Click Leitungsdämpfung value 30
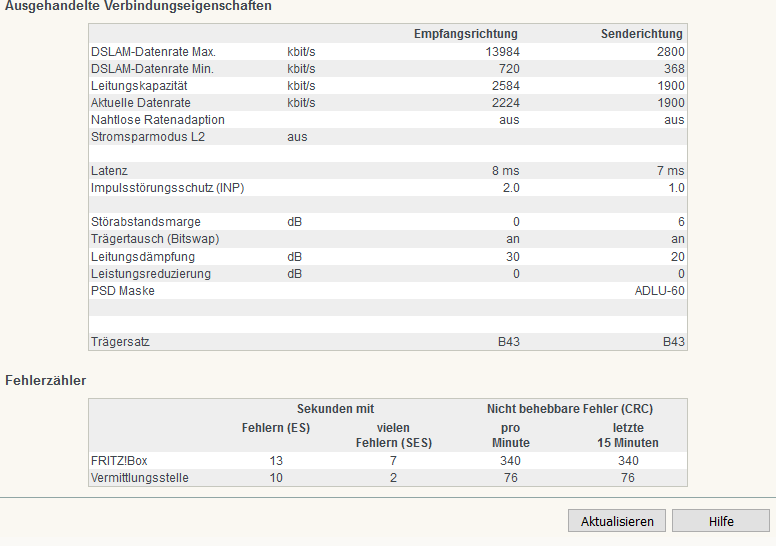The height and width of the screenshot is (546, 776). [x=513, y=257]
